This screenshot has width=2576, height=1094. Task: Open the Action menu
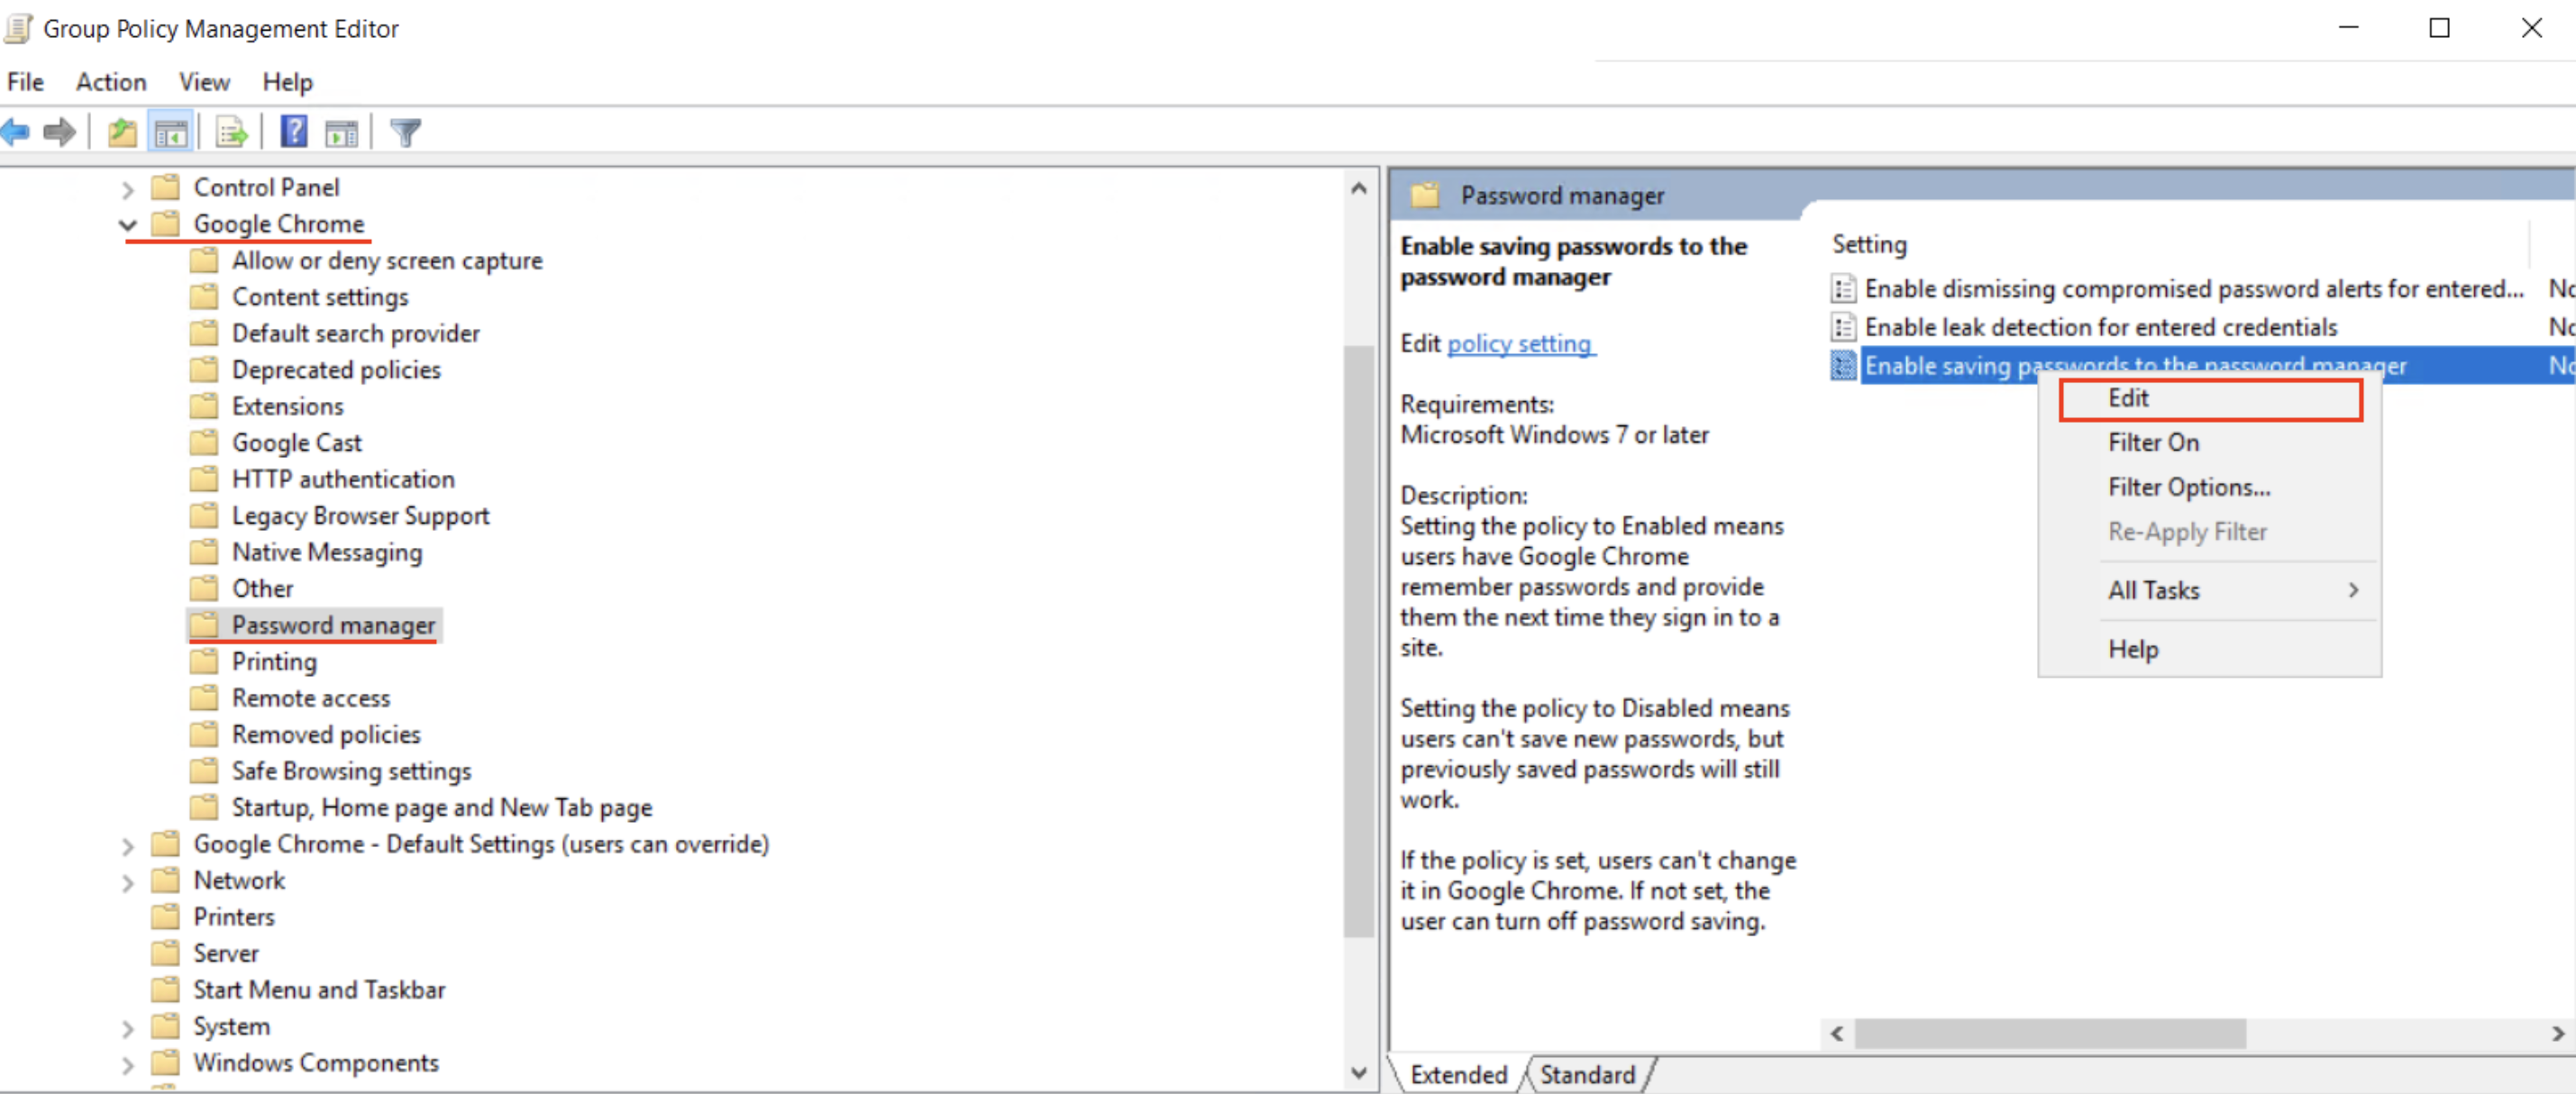pos(111,82)
